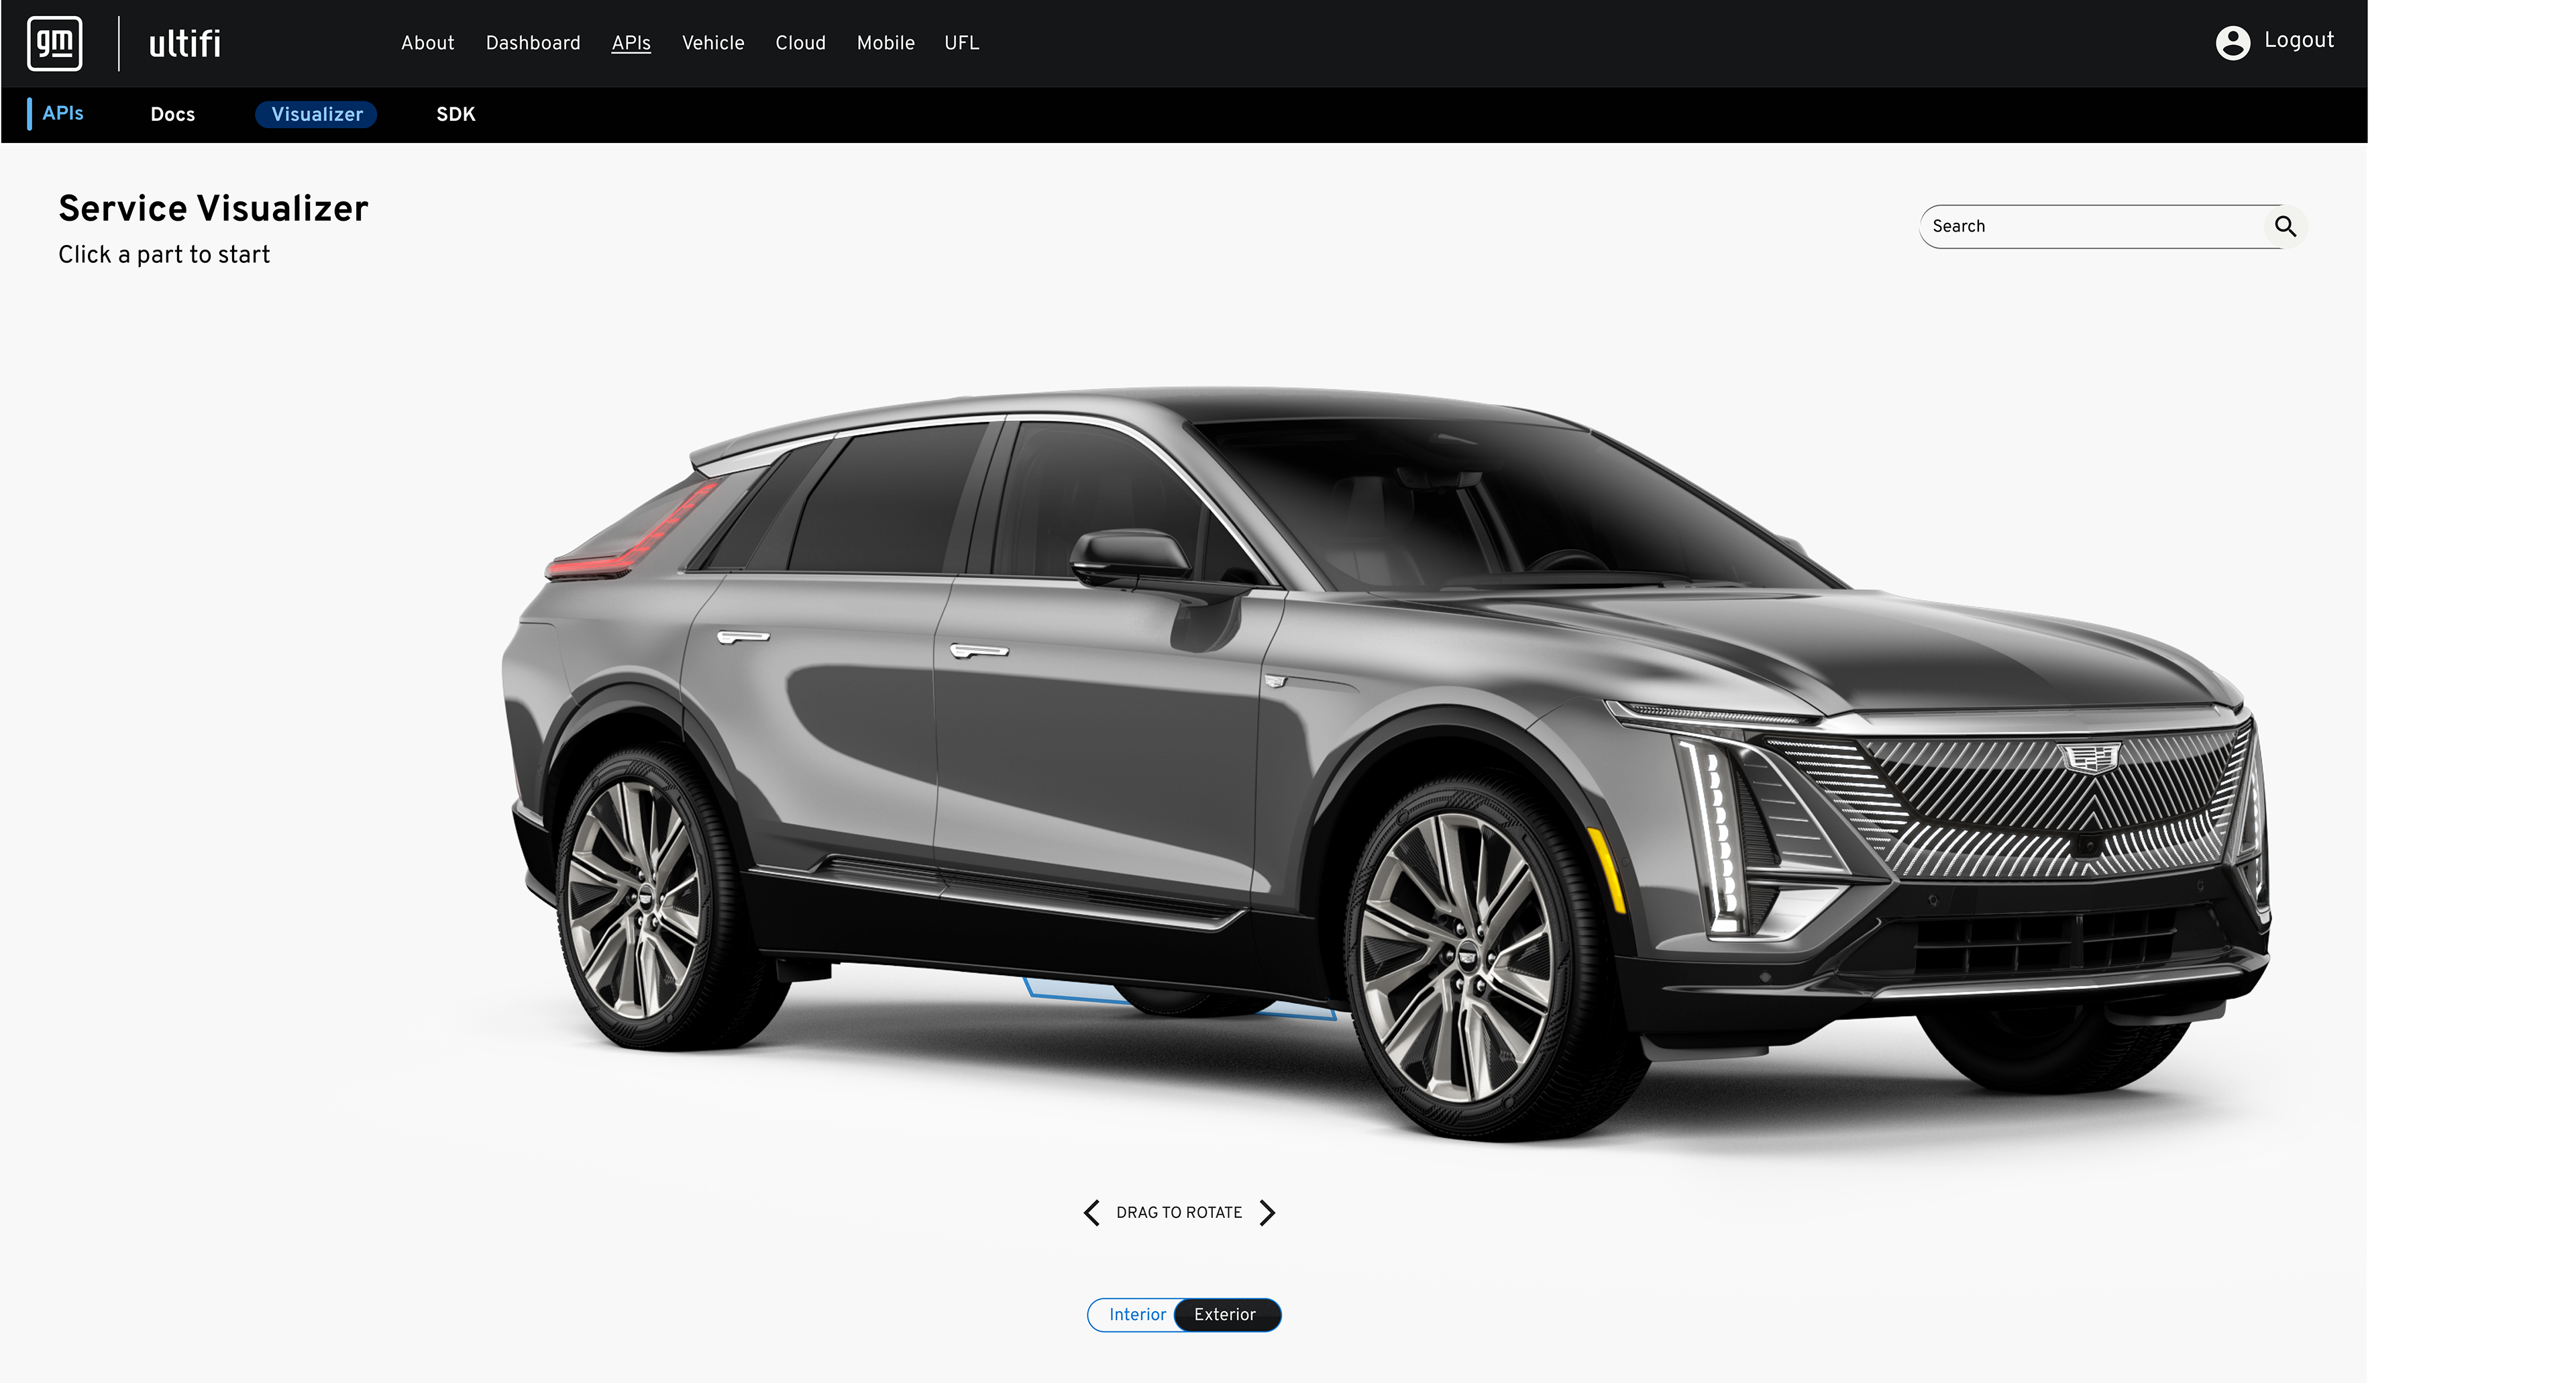The image size is (2576, 1383).
Task: Click the rear door handle
Action: 743,637
